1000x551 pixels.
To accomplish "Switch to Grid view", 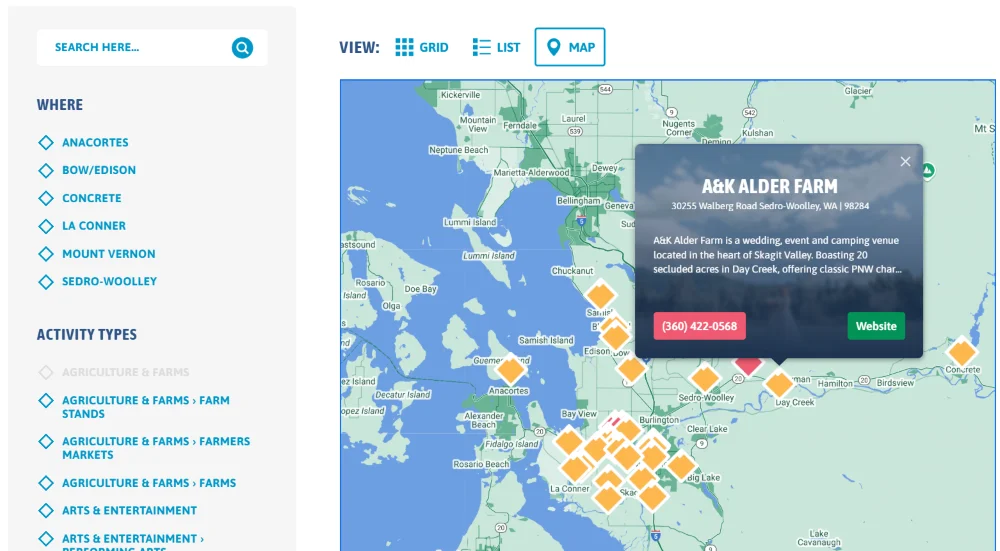I will click(422, 47).
